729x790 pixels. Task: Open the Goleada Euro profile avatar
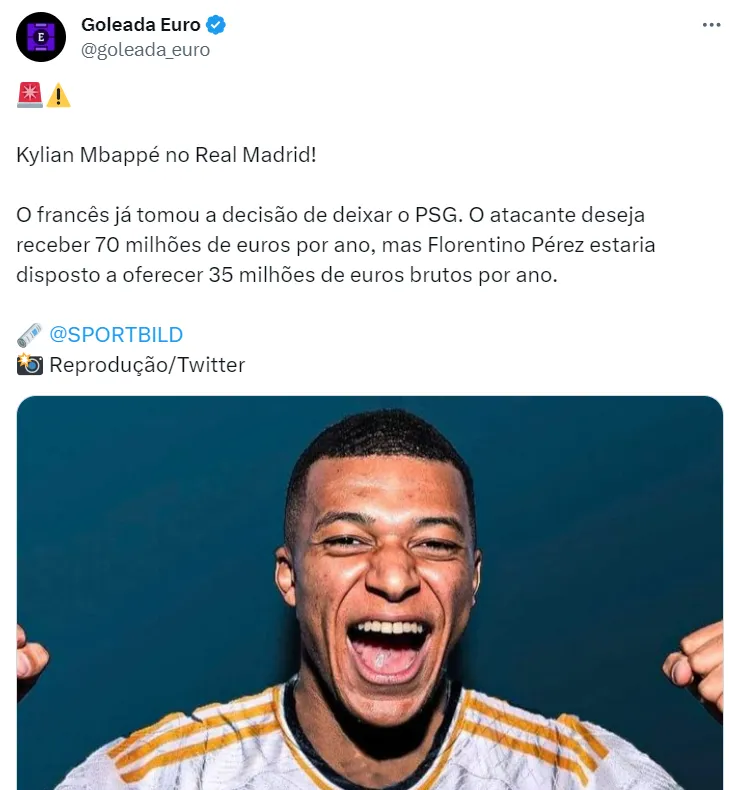[x=41, y=37]
